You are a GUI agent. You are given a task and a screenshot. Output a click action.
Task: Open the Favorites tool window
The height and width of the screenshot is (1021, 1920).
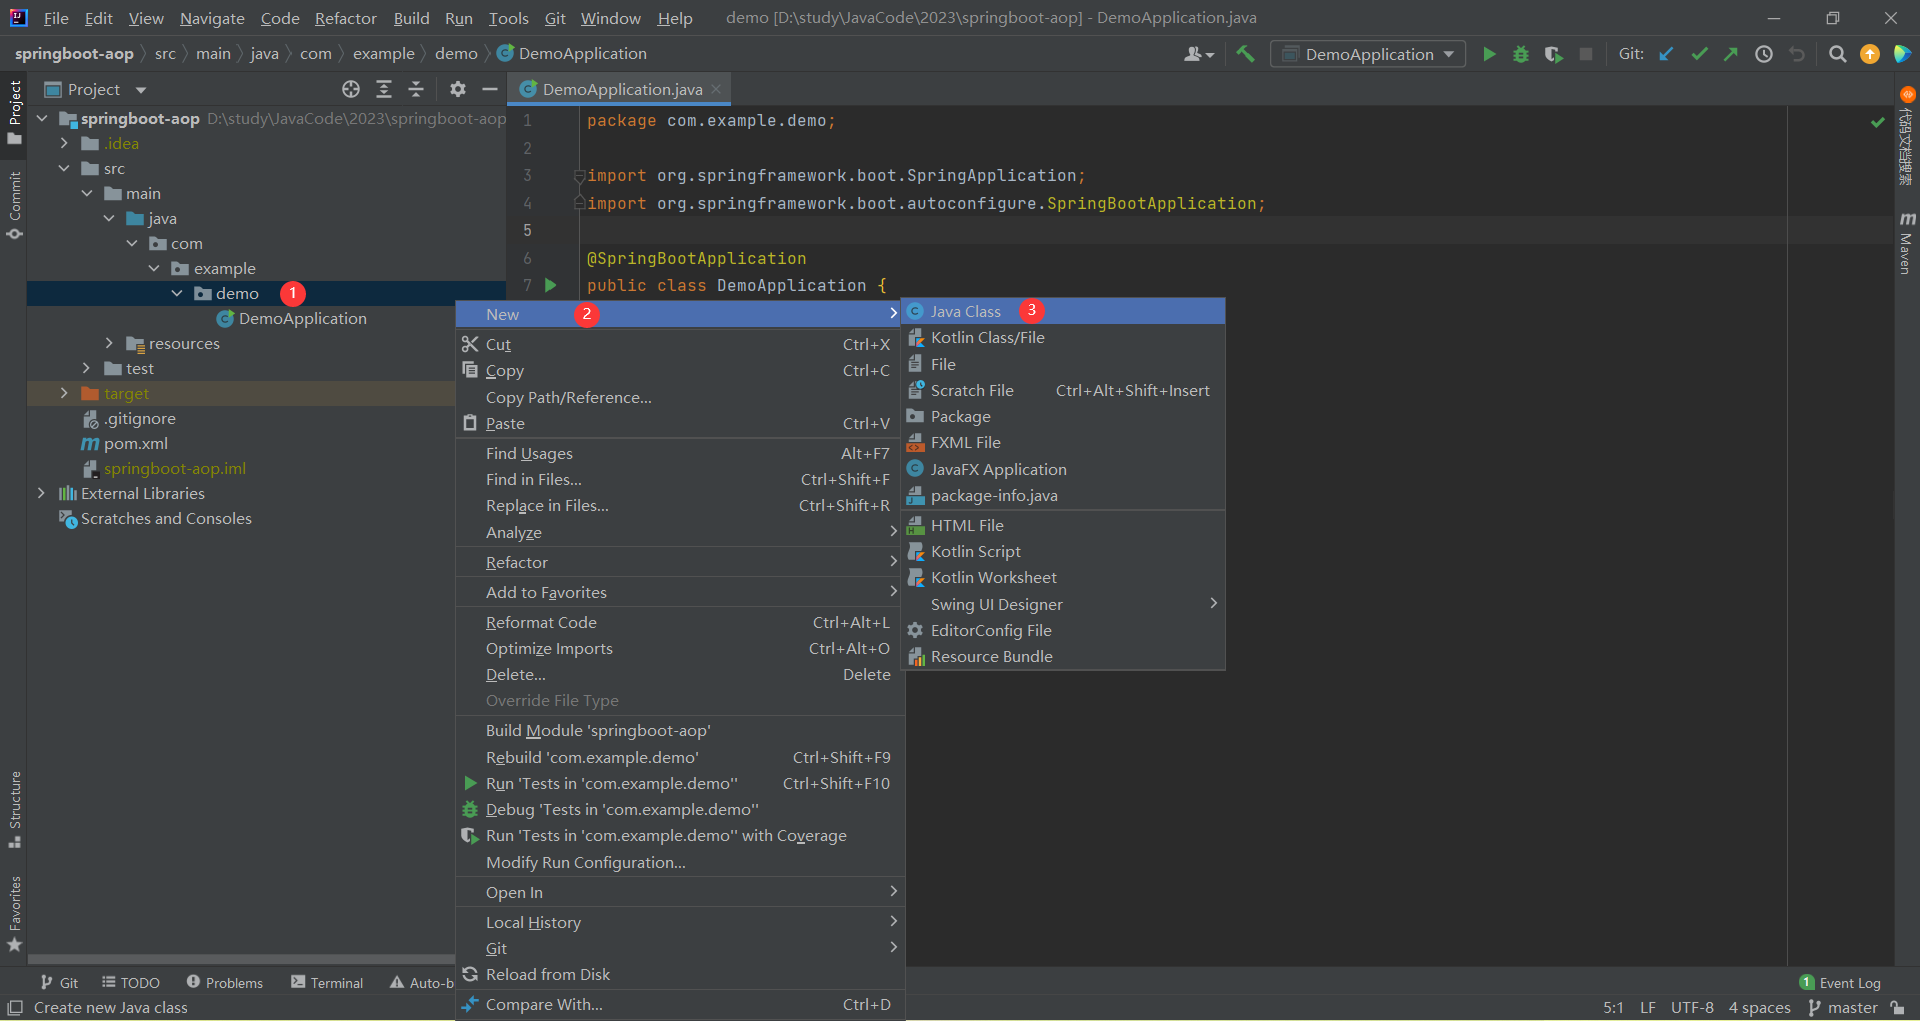[x=14, y=913]
